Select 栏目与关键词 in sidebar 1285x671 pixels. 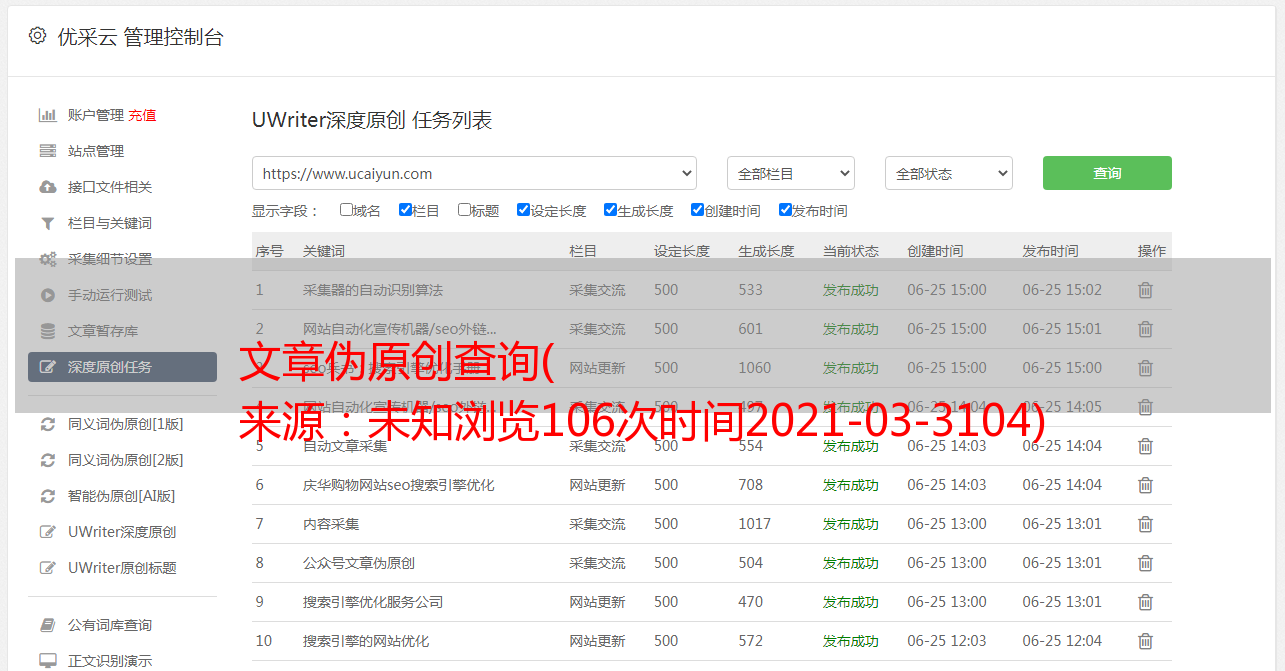(110, 223)
